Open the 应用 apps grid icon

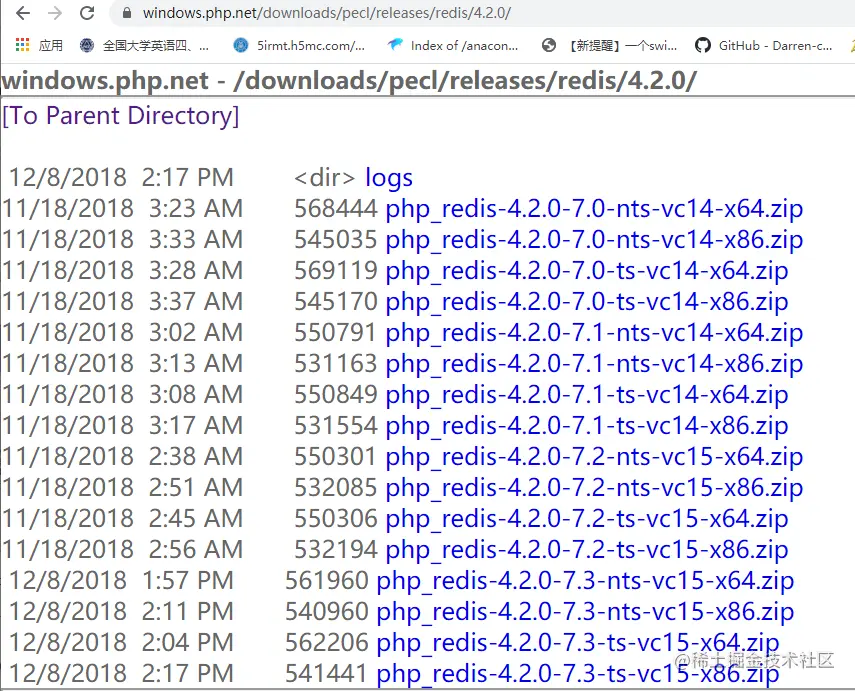(22, 45)
